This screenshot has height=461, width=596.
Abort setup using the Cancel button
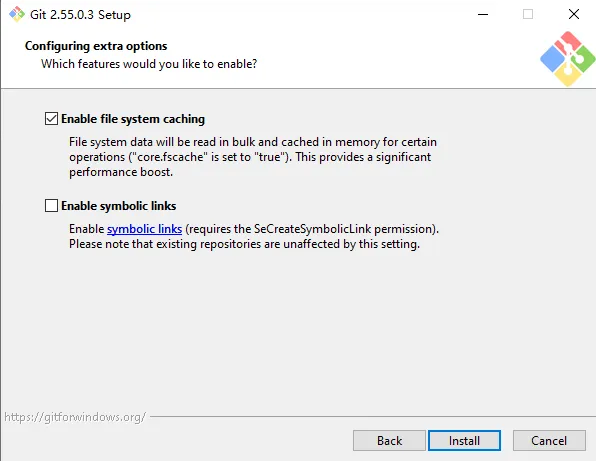[549, 440]
